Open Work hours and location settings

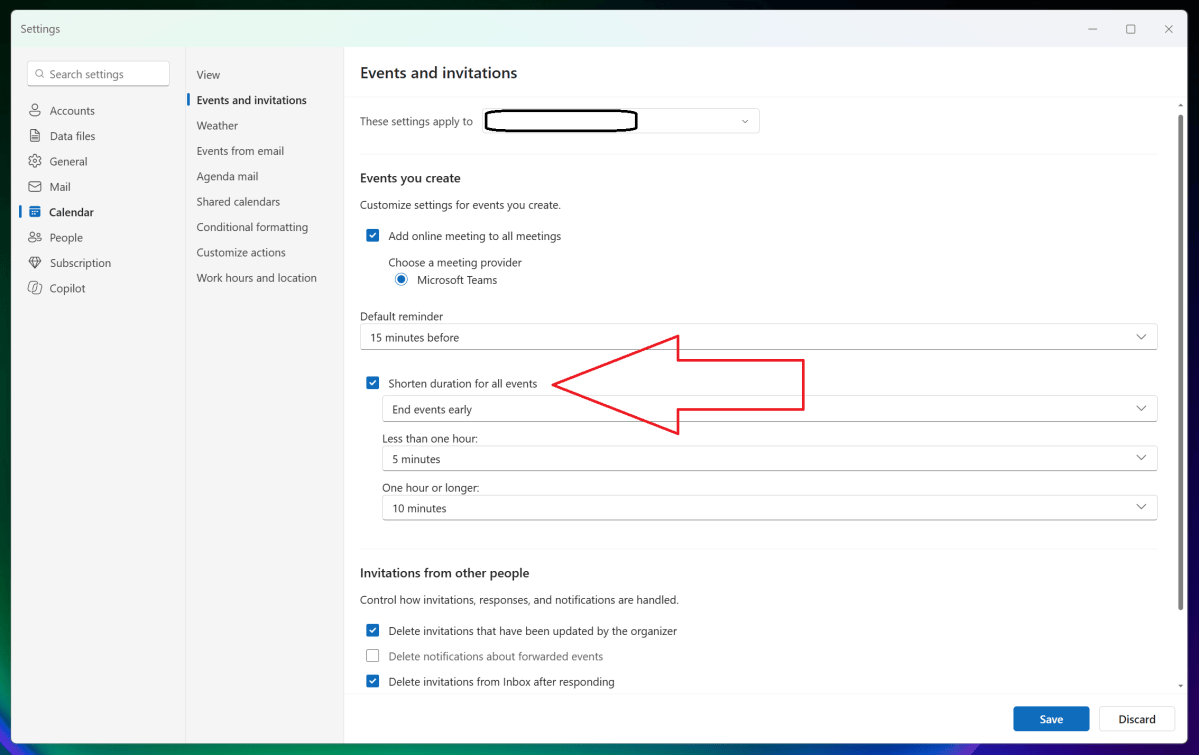[256, 278]
